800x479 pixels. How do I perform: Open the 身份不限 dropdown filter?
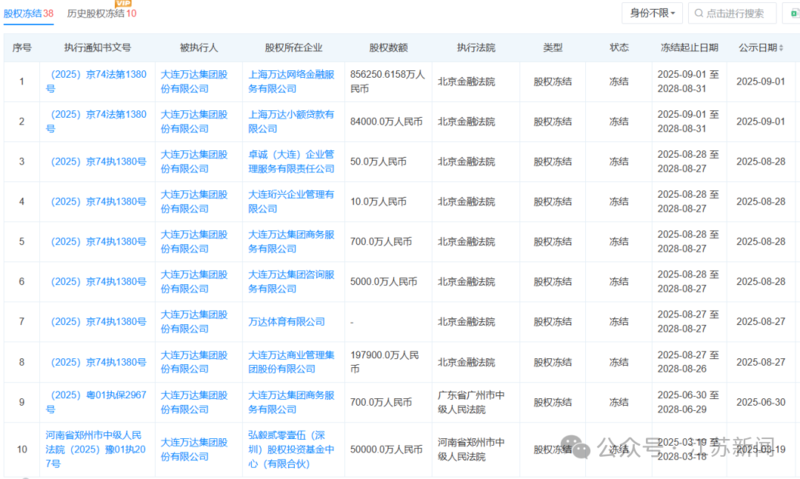(x=652, y=13)
